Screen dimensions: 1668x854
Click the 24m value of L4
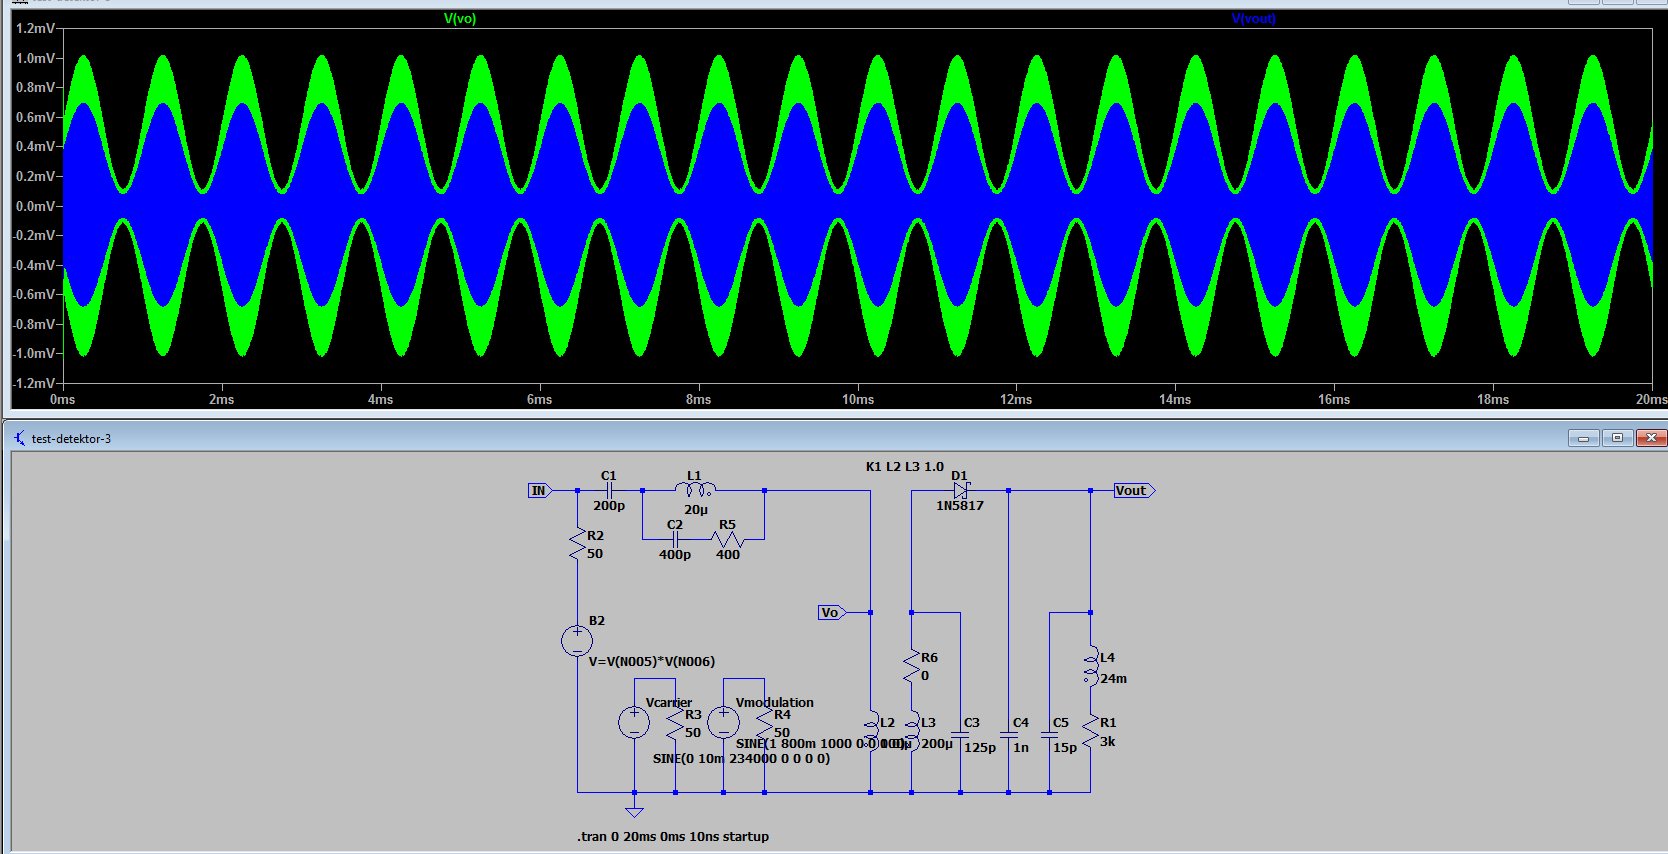click(1114, 679)
